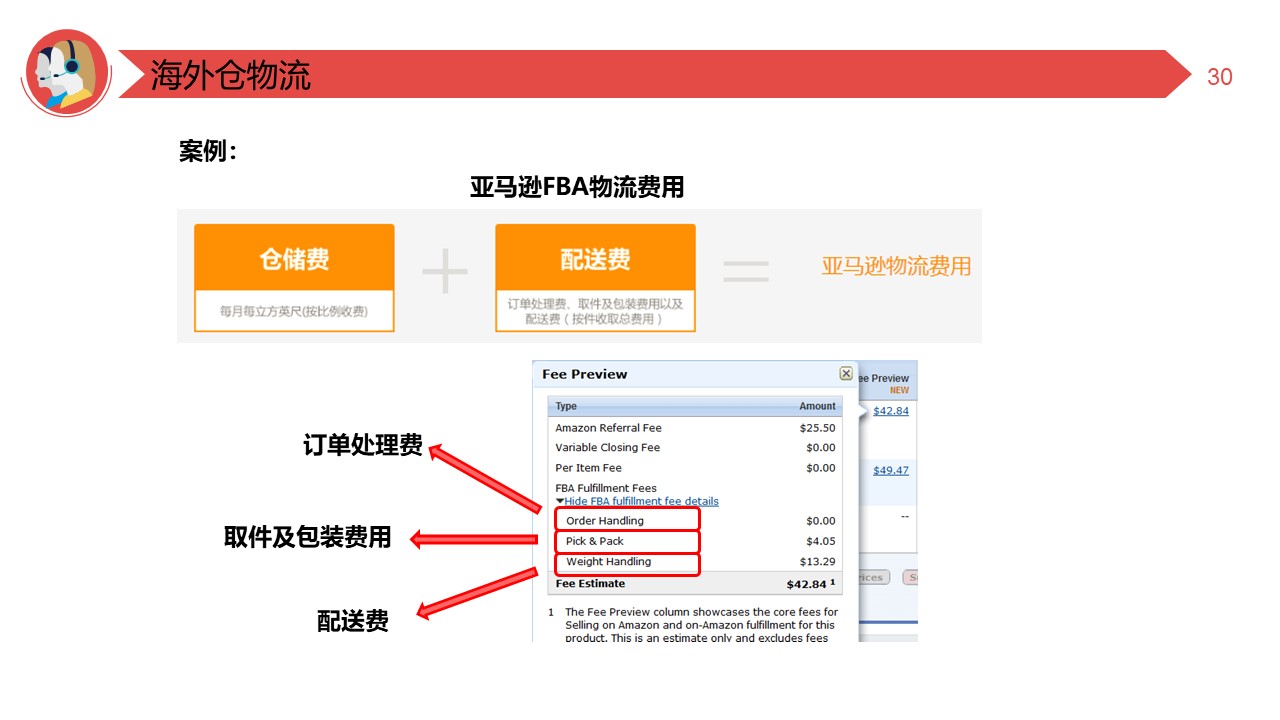This screenshot has height=720, width=1280.
Task: Click the $0.00 amount for Order Handling
Action: (821, 521)
